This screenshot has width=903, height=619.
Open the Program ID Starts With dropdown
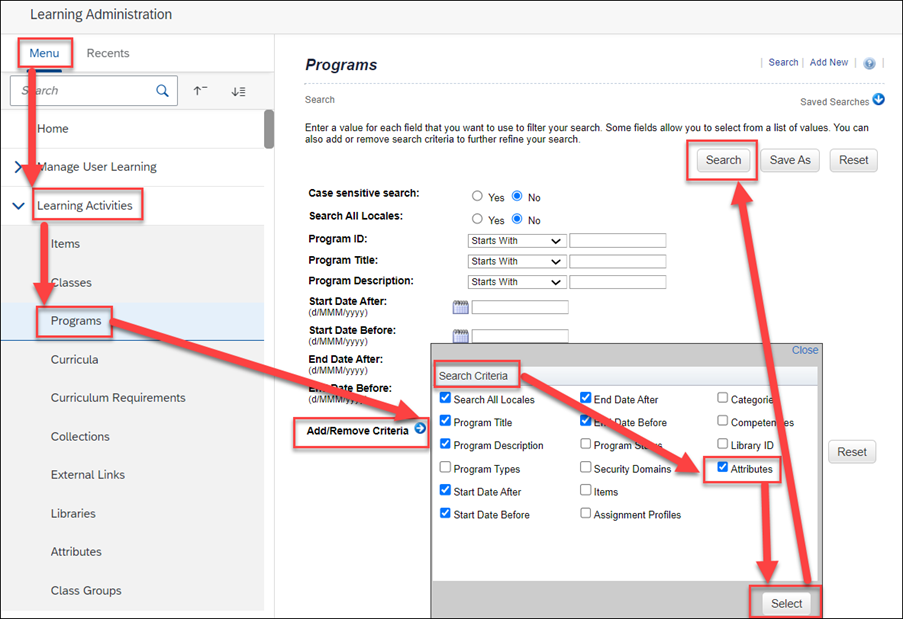pos(515,240)
